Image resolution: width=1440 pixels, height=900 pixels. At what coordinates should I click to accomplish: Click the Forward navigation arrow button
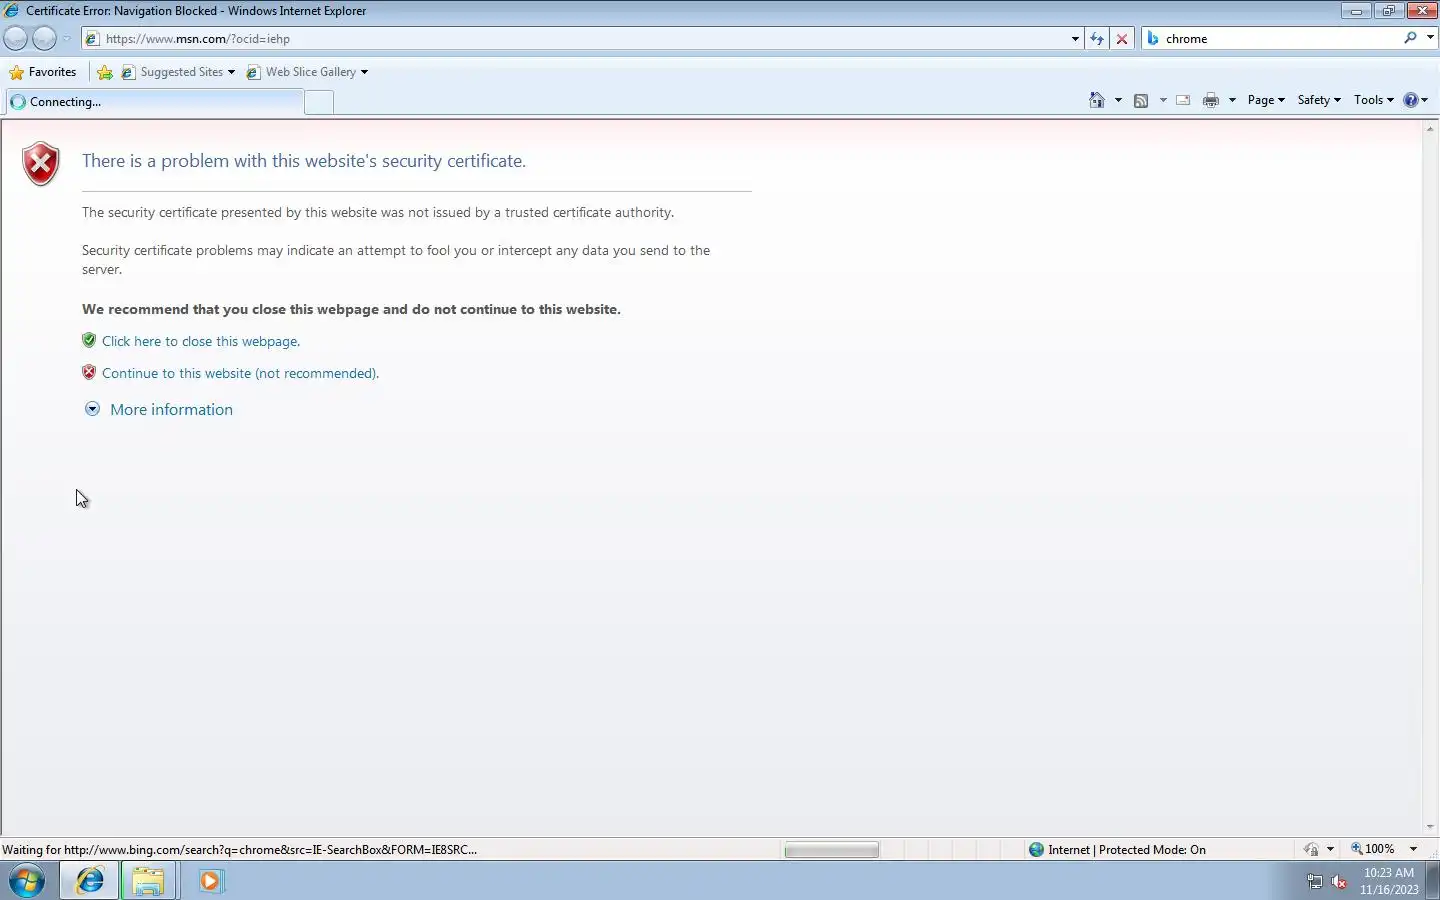coord(45,39)
